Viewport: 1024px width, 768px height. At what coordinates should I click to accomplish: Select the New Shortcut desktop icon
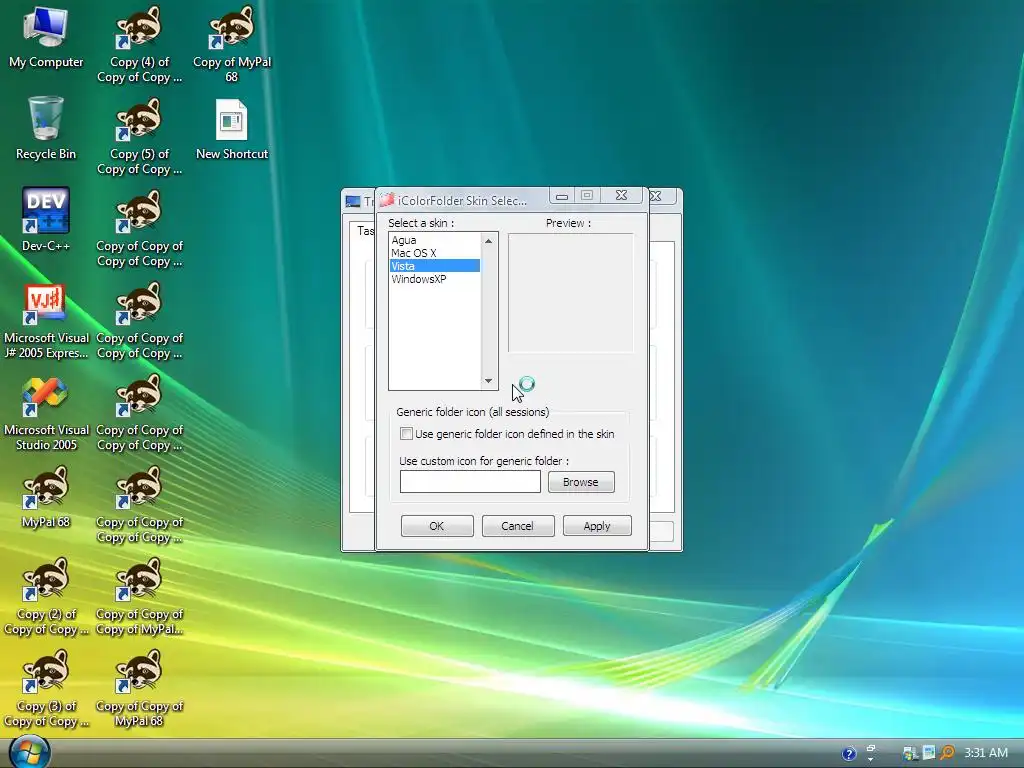[232, 129]
